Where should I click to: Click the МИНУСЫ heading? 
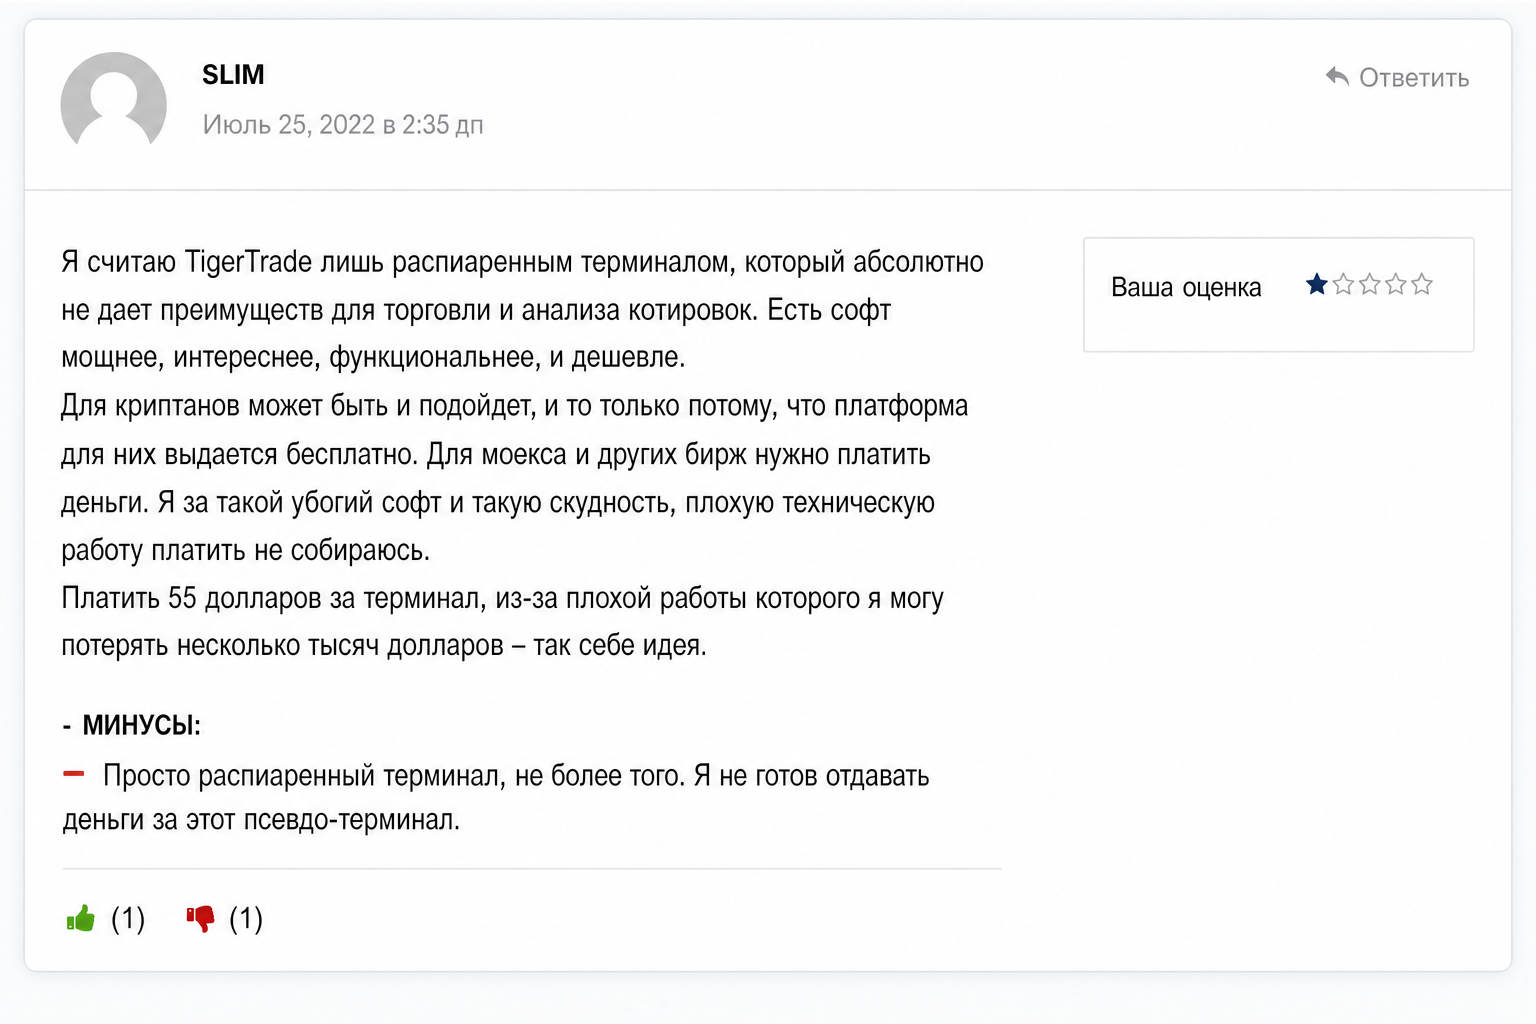pyautogui.click(x=141, y=725)
